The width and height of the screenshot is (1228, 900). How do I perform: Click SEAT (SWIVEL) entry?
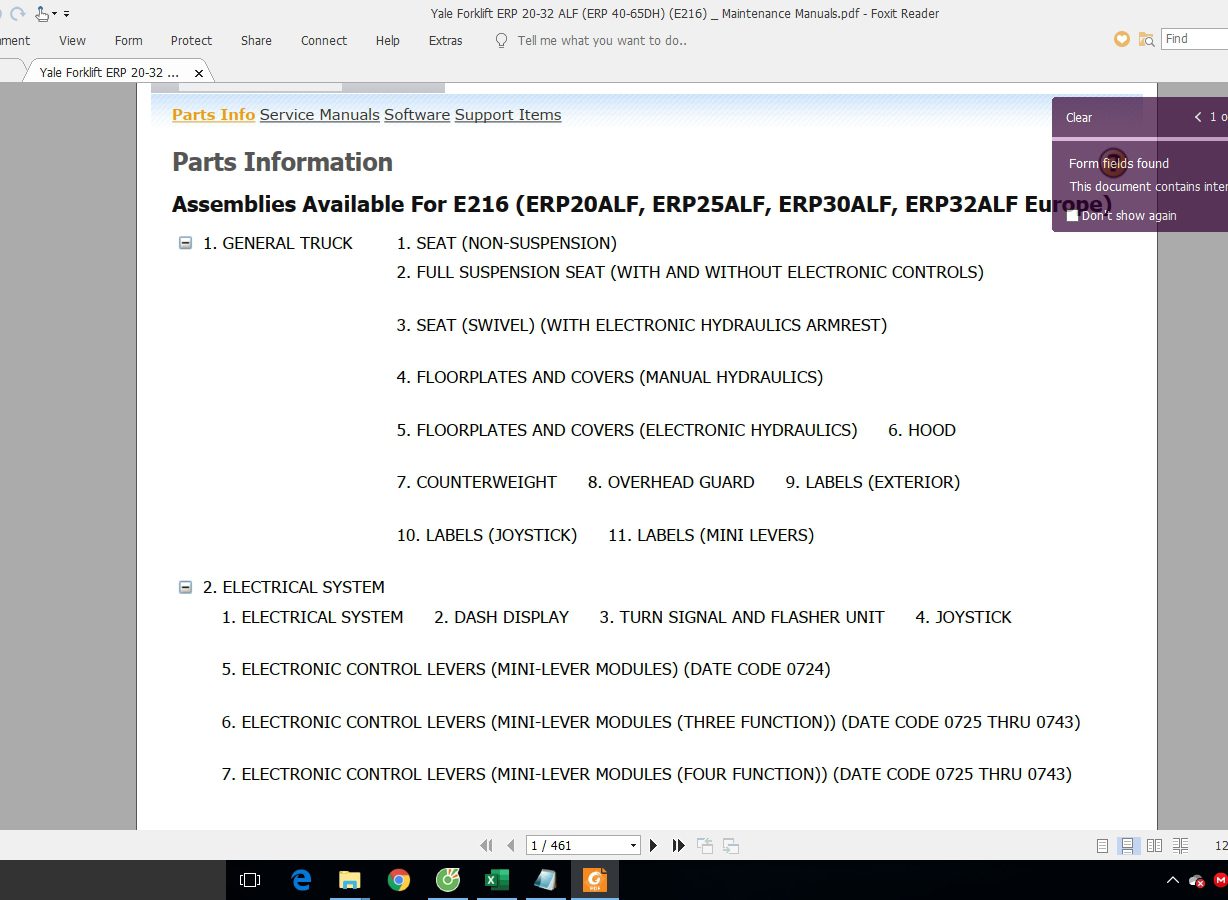[x=642, y=325]
